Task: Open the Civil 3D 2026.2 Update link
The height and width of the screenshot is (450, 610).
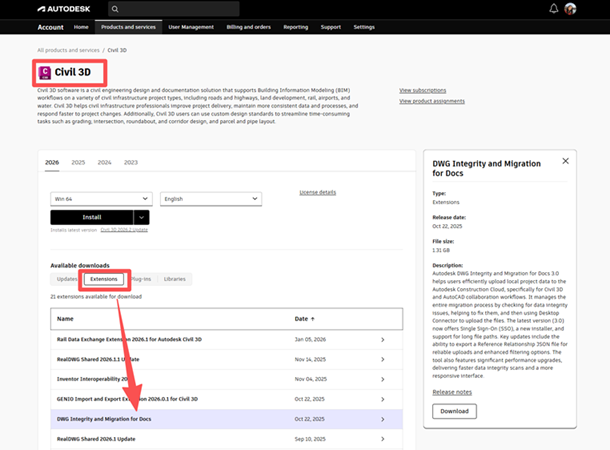Action: [124, 230]
